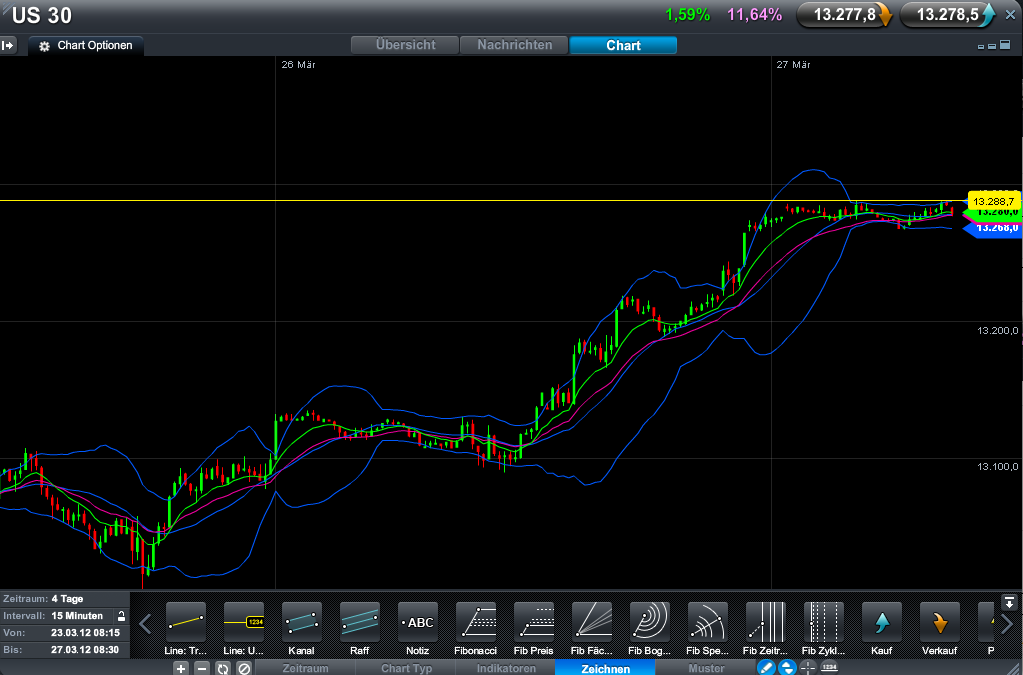Click the yellow 13.288,7 price label
The width and height of the screenshot is (1023, 675).
point(992,201)
